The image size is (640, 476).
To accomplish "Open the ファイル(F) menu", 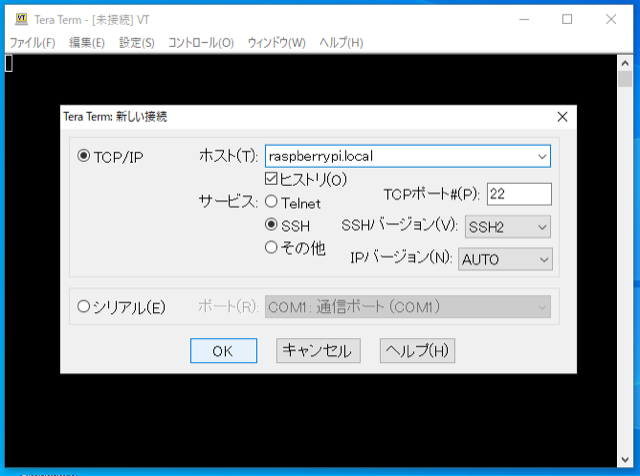I will pos(32,42).
